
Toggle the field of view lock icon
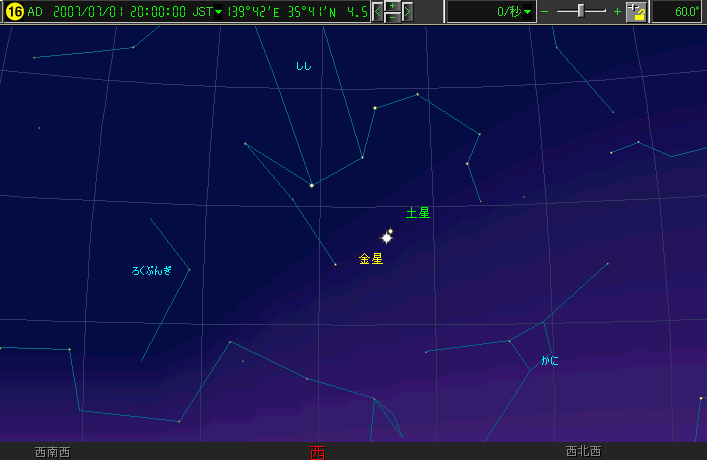coord(637,12)
